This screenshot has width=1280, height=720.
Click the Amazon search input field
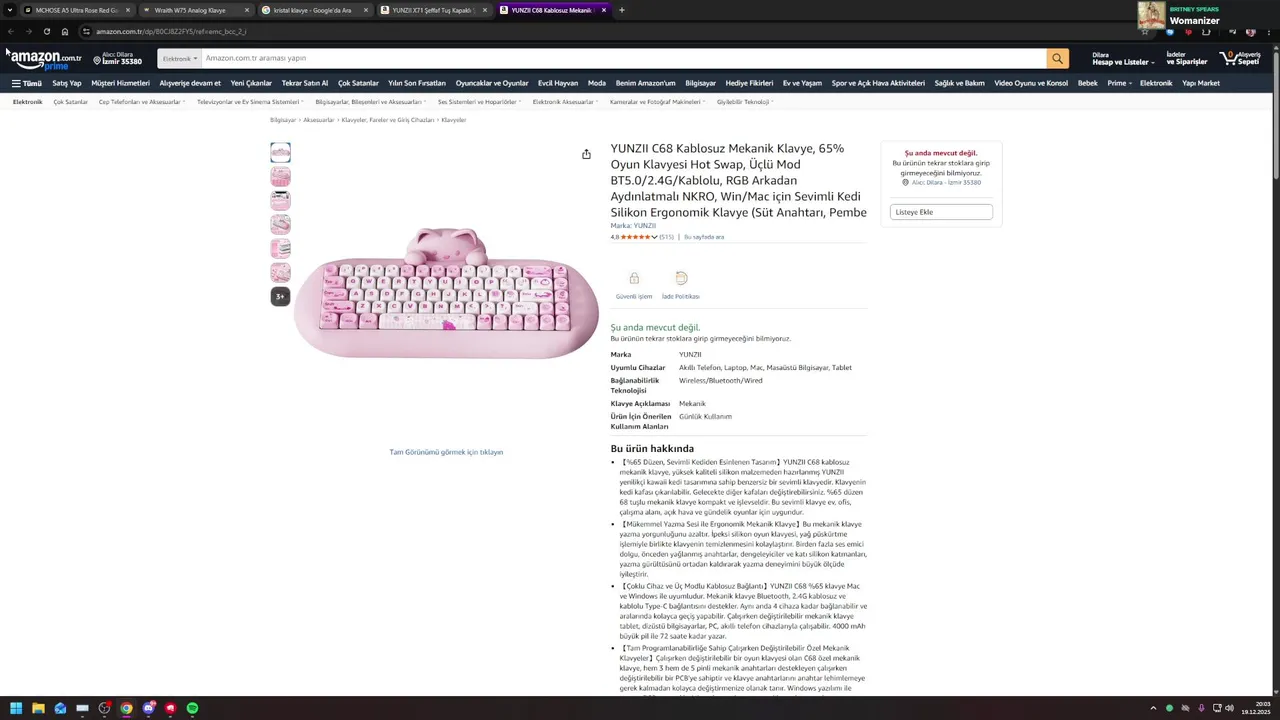coord(623,58)
